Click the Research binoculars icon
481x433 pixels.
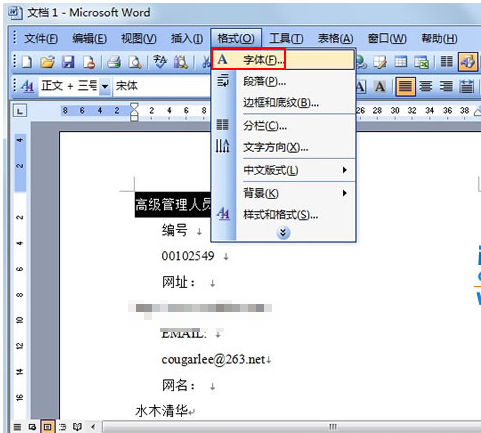[181, 62]
